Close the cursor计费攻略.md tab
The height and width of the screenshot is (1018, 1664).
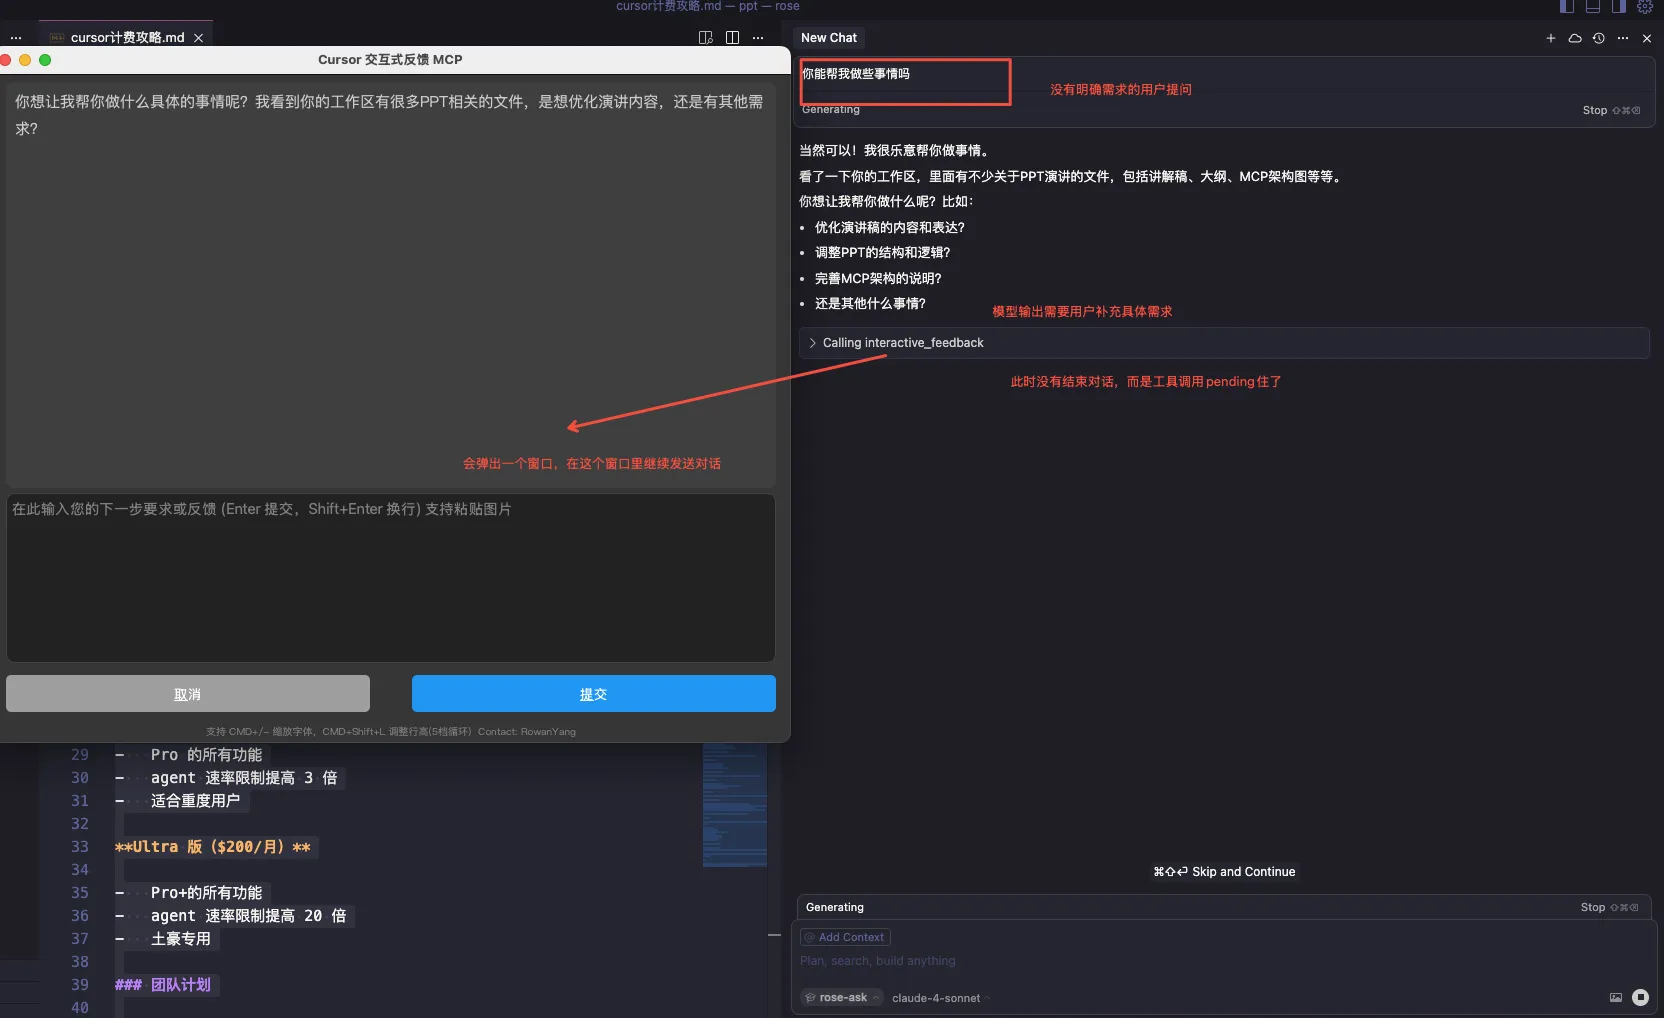198,38
